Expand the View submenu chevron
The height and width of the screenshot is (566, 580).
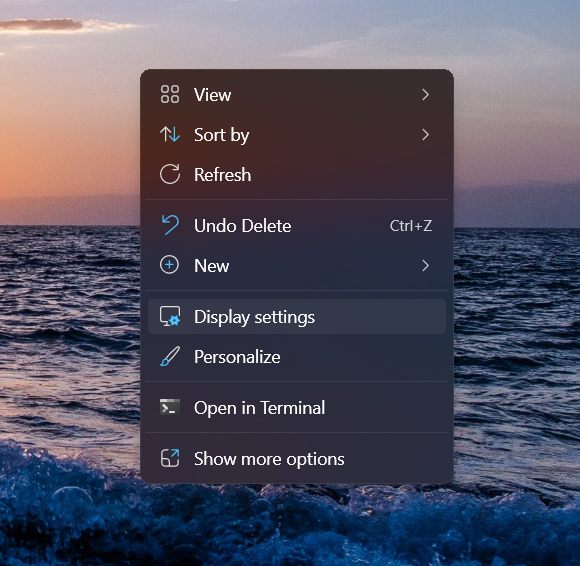(x=425, y=95)
